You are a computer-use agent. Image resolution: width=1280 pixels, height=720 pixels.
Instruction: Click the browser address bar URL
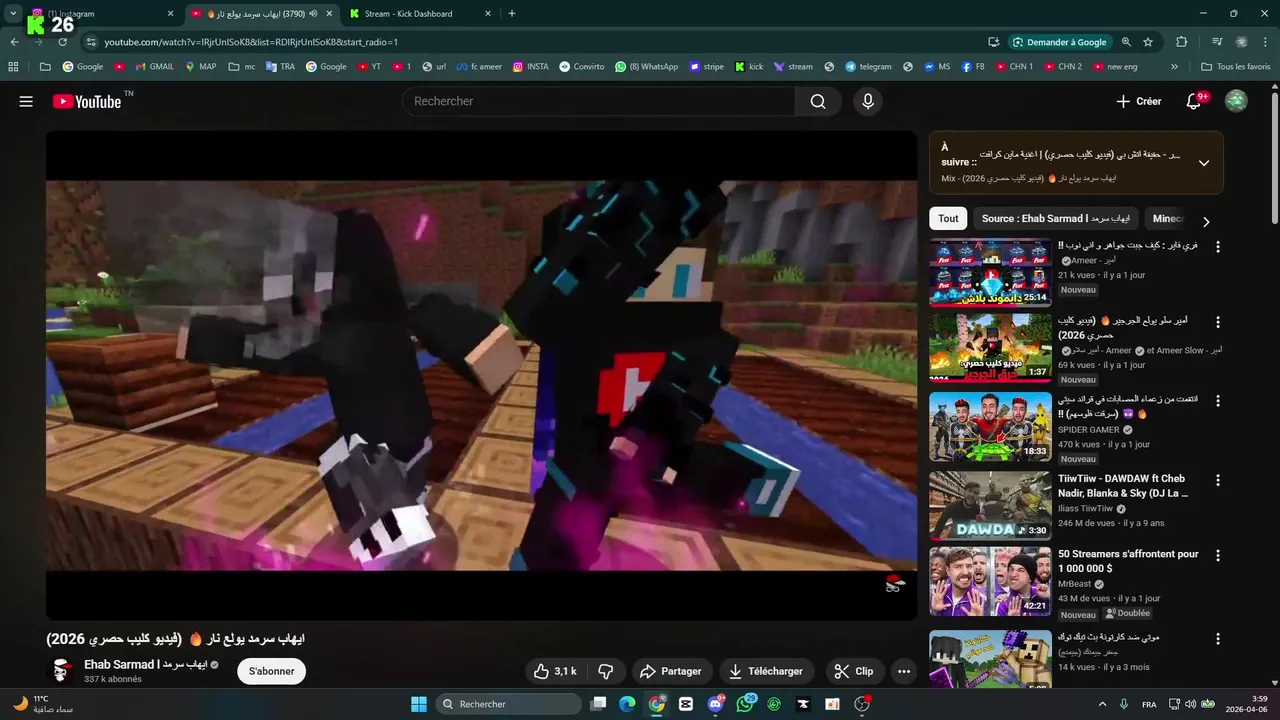251,42
